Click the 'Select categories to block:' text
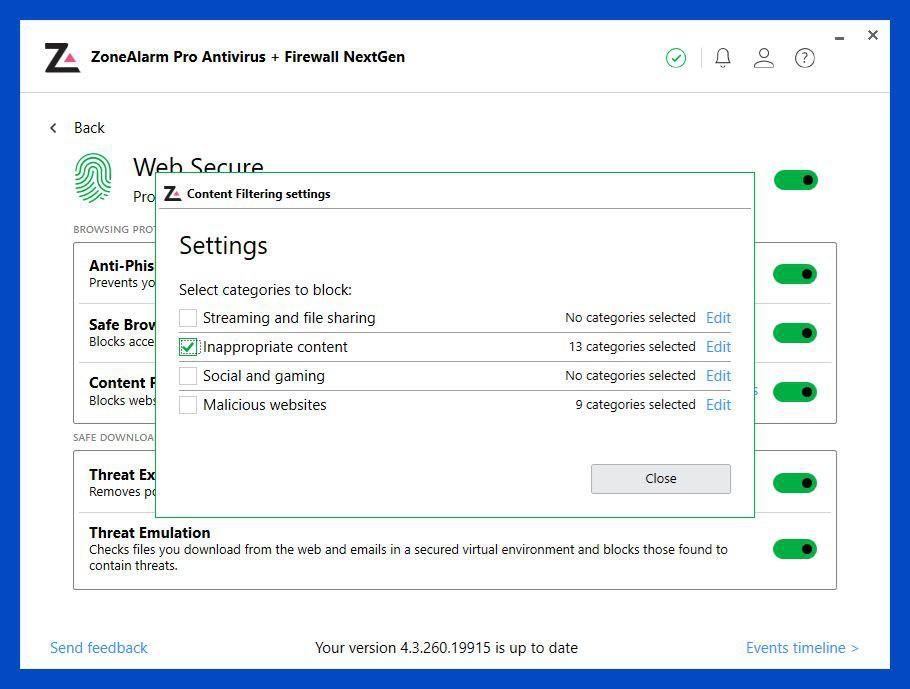The width and height of the screenshot is (910, 689). [x=265, y=290]
